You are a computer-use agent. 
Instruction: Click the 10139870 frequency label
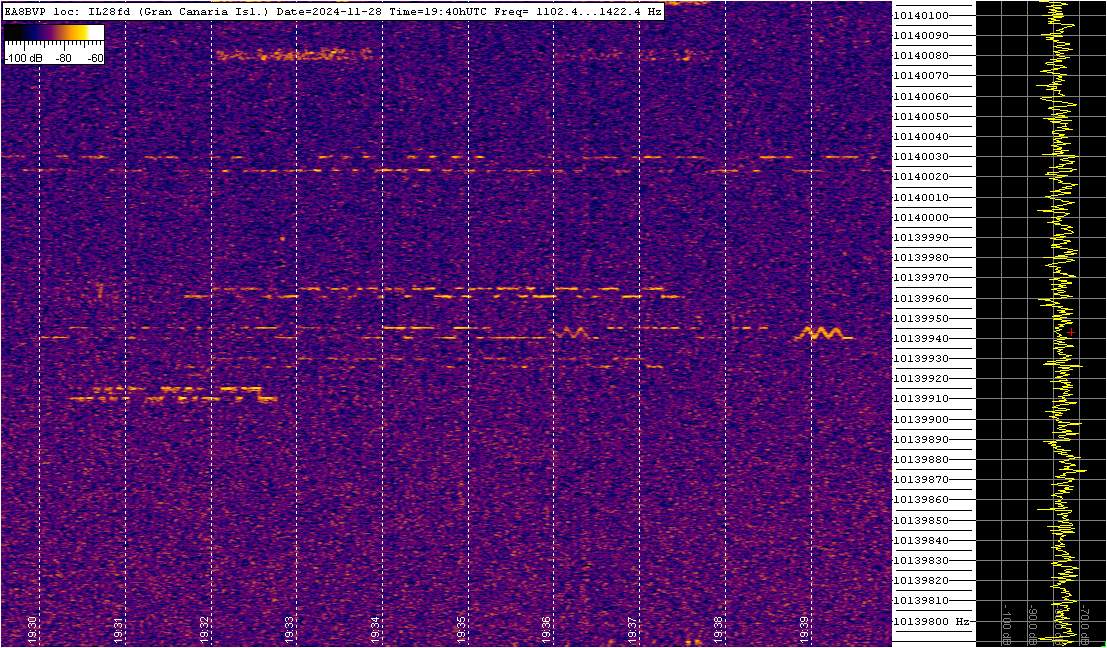point(921,479)
